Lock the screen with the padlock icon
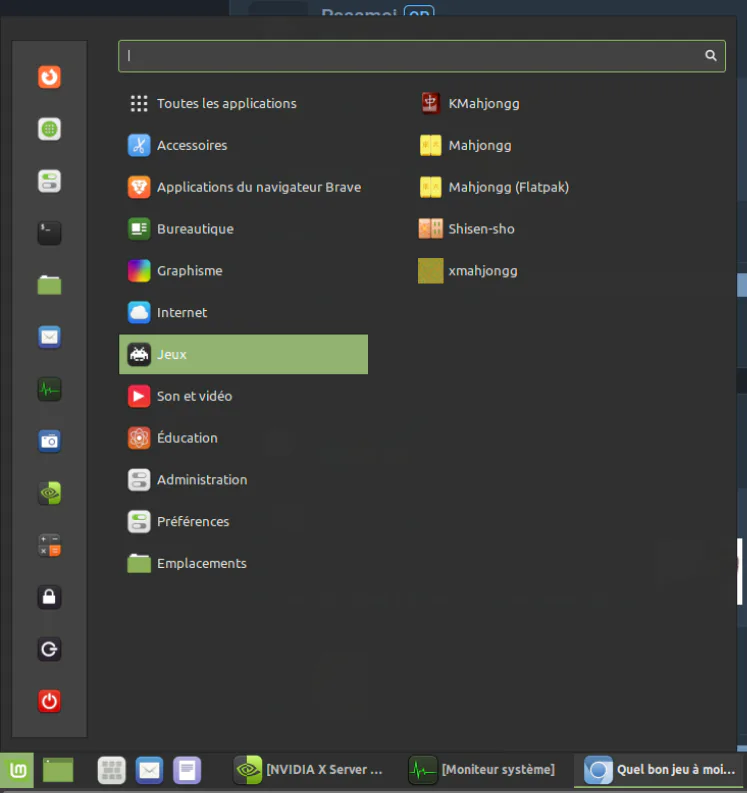Viewport: 747px width, 793px height. point(49,597)
